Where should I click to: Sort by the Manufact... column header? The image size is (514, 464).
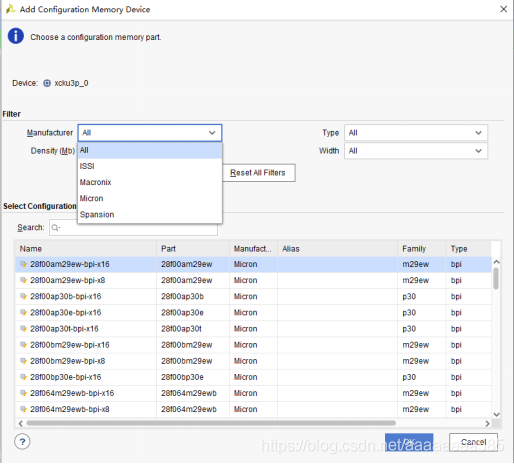pyautogui.click(x=253, y=249)
